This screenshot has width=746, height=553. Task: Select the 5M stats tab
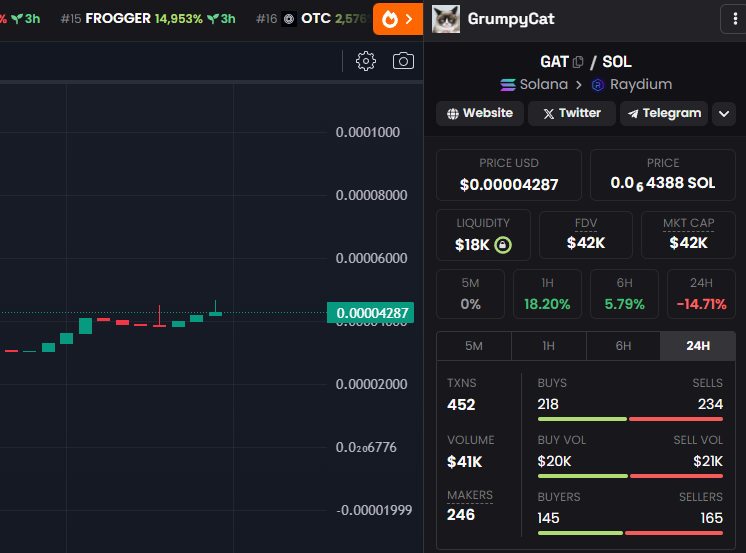(x=474, y=346)
